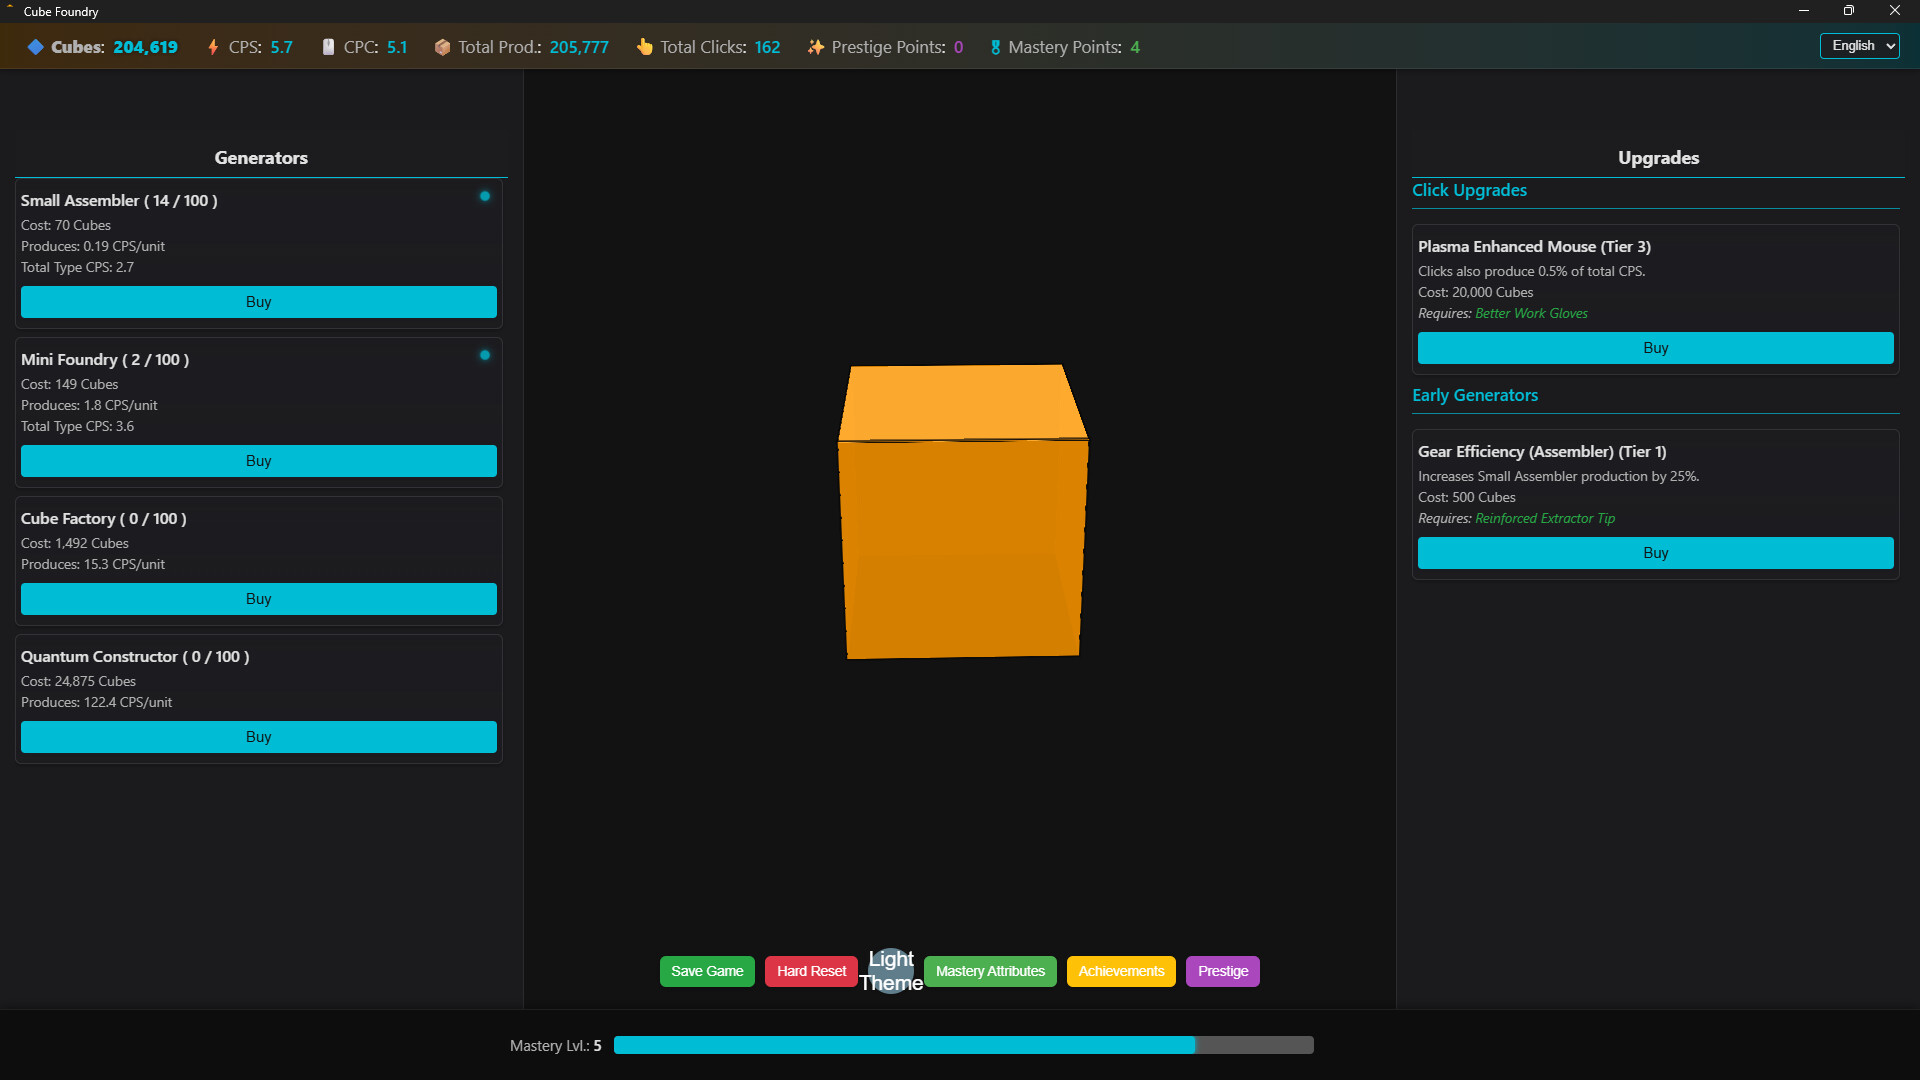Buy the Plasma Enhanced Mouse upgrade
Viewport: 1920px width, 1080px height.
(1655, 347)
